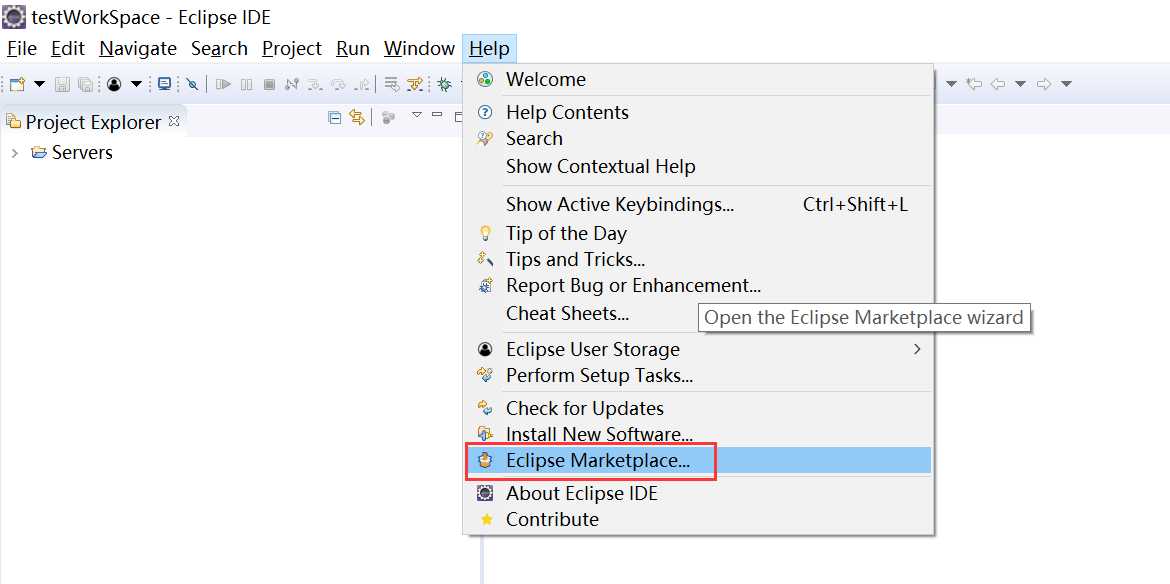Open the Search menu in menu bar
The width and height of the screenshot is (1170, 584).
219,48
